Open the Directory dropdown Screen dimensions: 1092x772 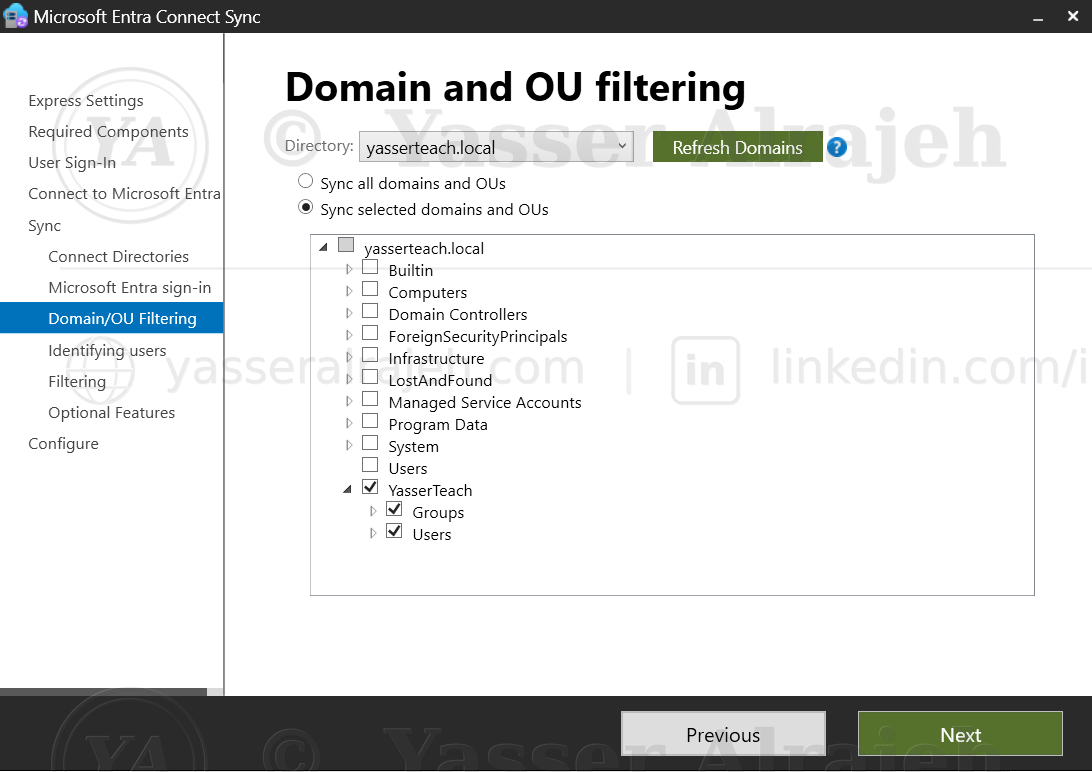pyautogui.click(x=496, y=147)
